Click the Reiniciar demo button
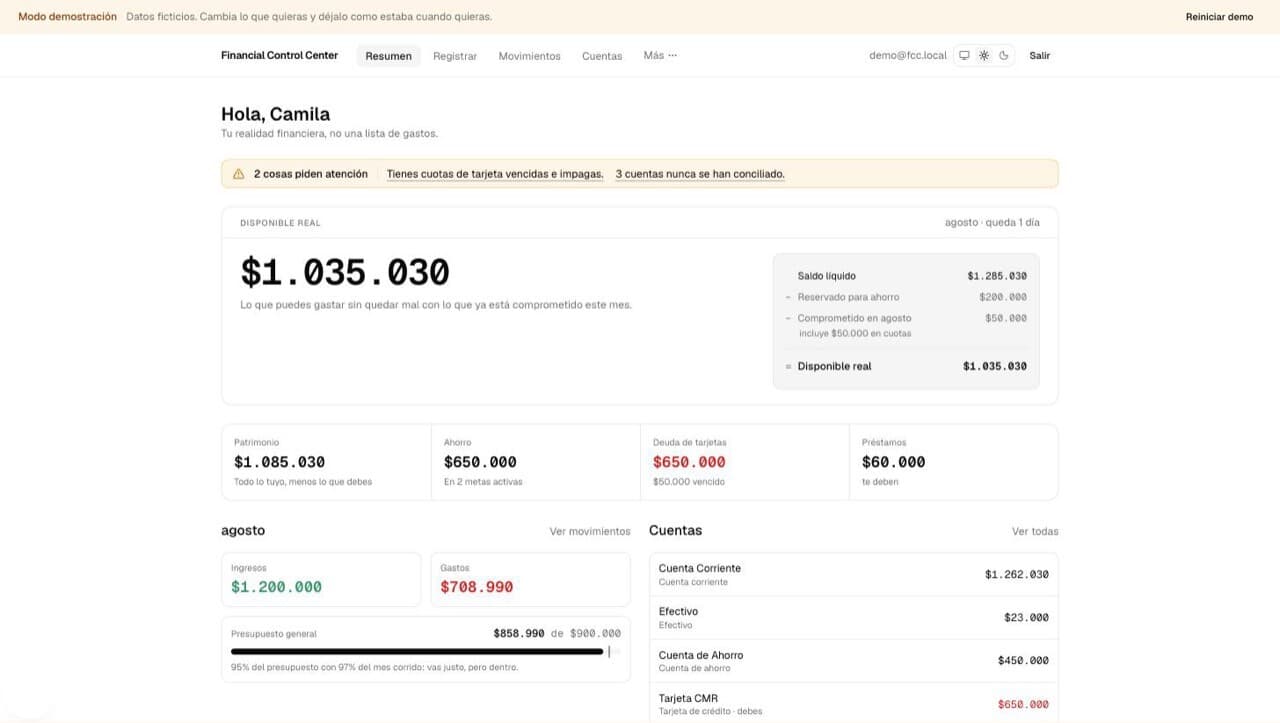This screenshot has height=723, width=1280. pyautogui.click(x=1219, y=17)
